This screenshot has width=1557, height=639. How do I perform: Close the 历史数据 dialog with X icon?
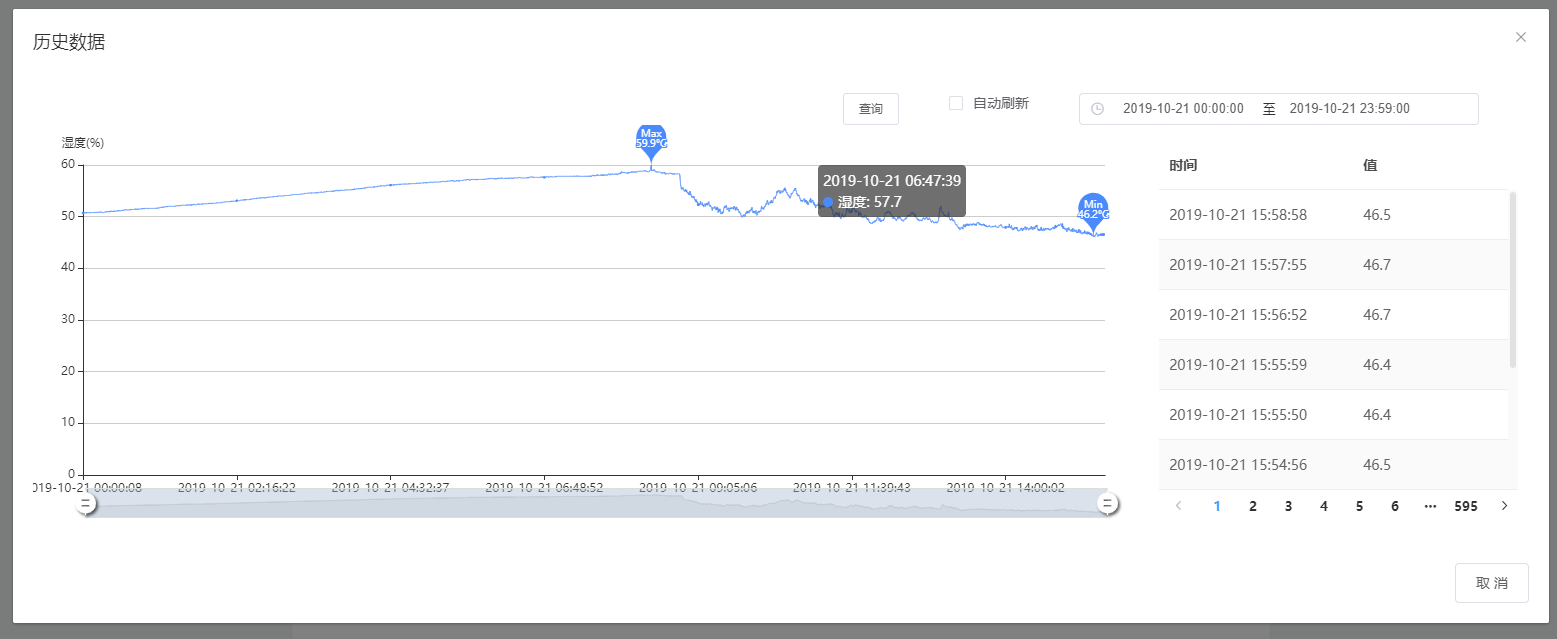tap(1521, 37)
